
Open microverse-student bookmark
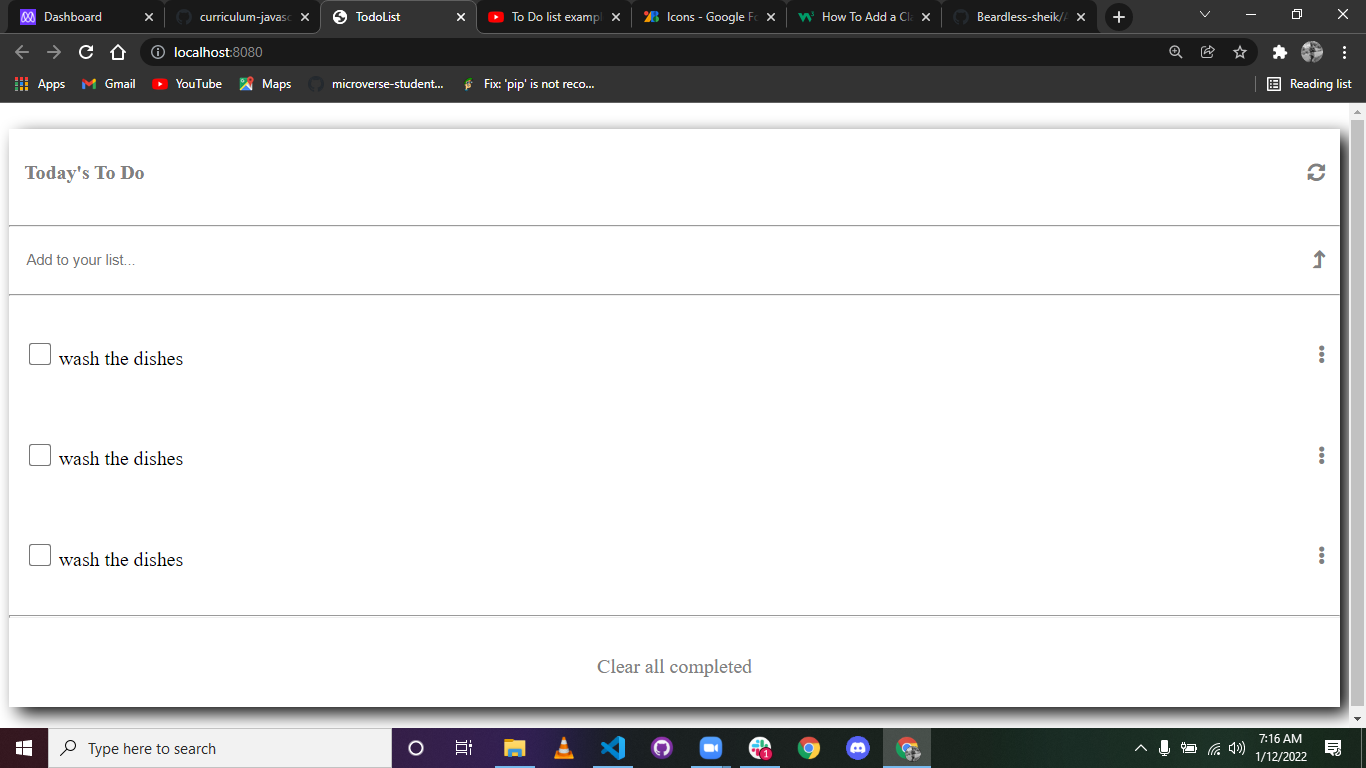click(376, 84)
